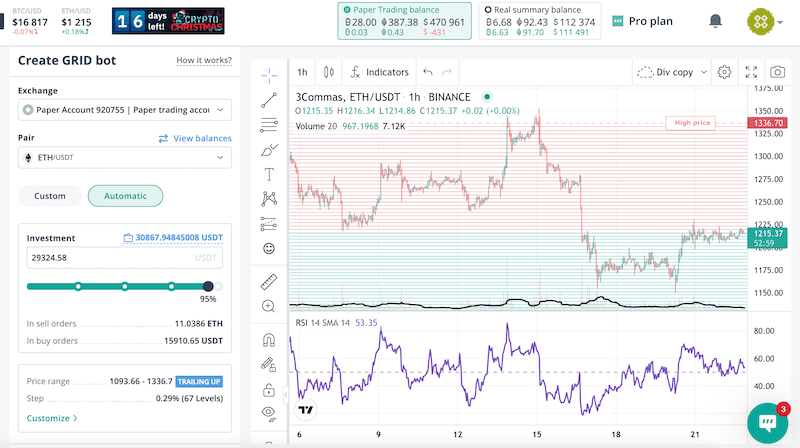Hide all drawings with eye icon
This screenshot has width=800, height=448.
269,413
